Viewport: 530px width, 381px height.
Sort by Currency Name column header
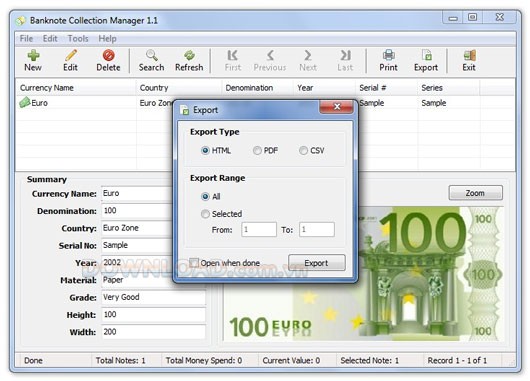[76, 88]
